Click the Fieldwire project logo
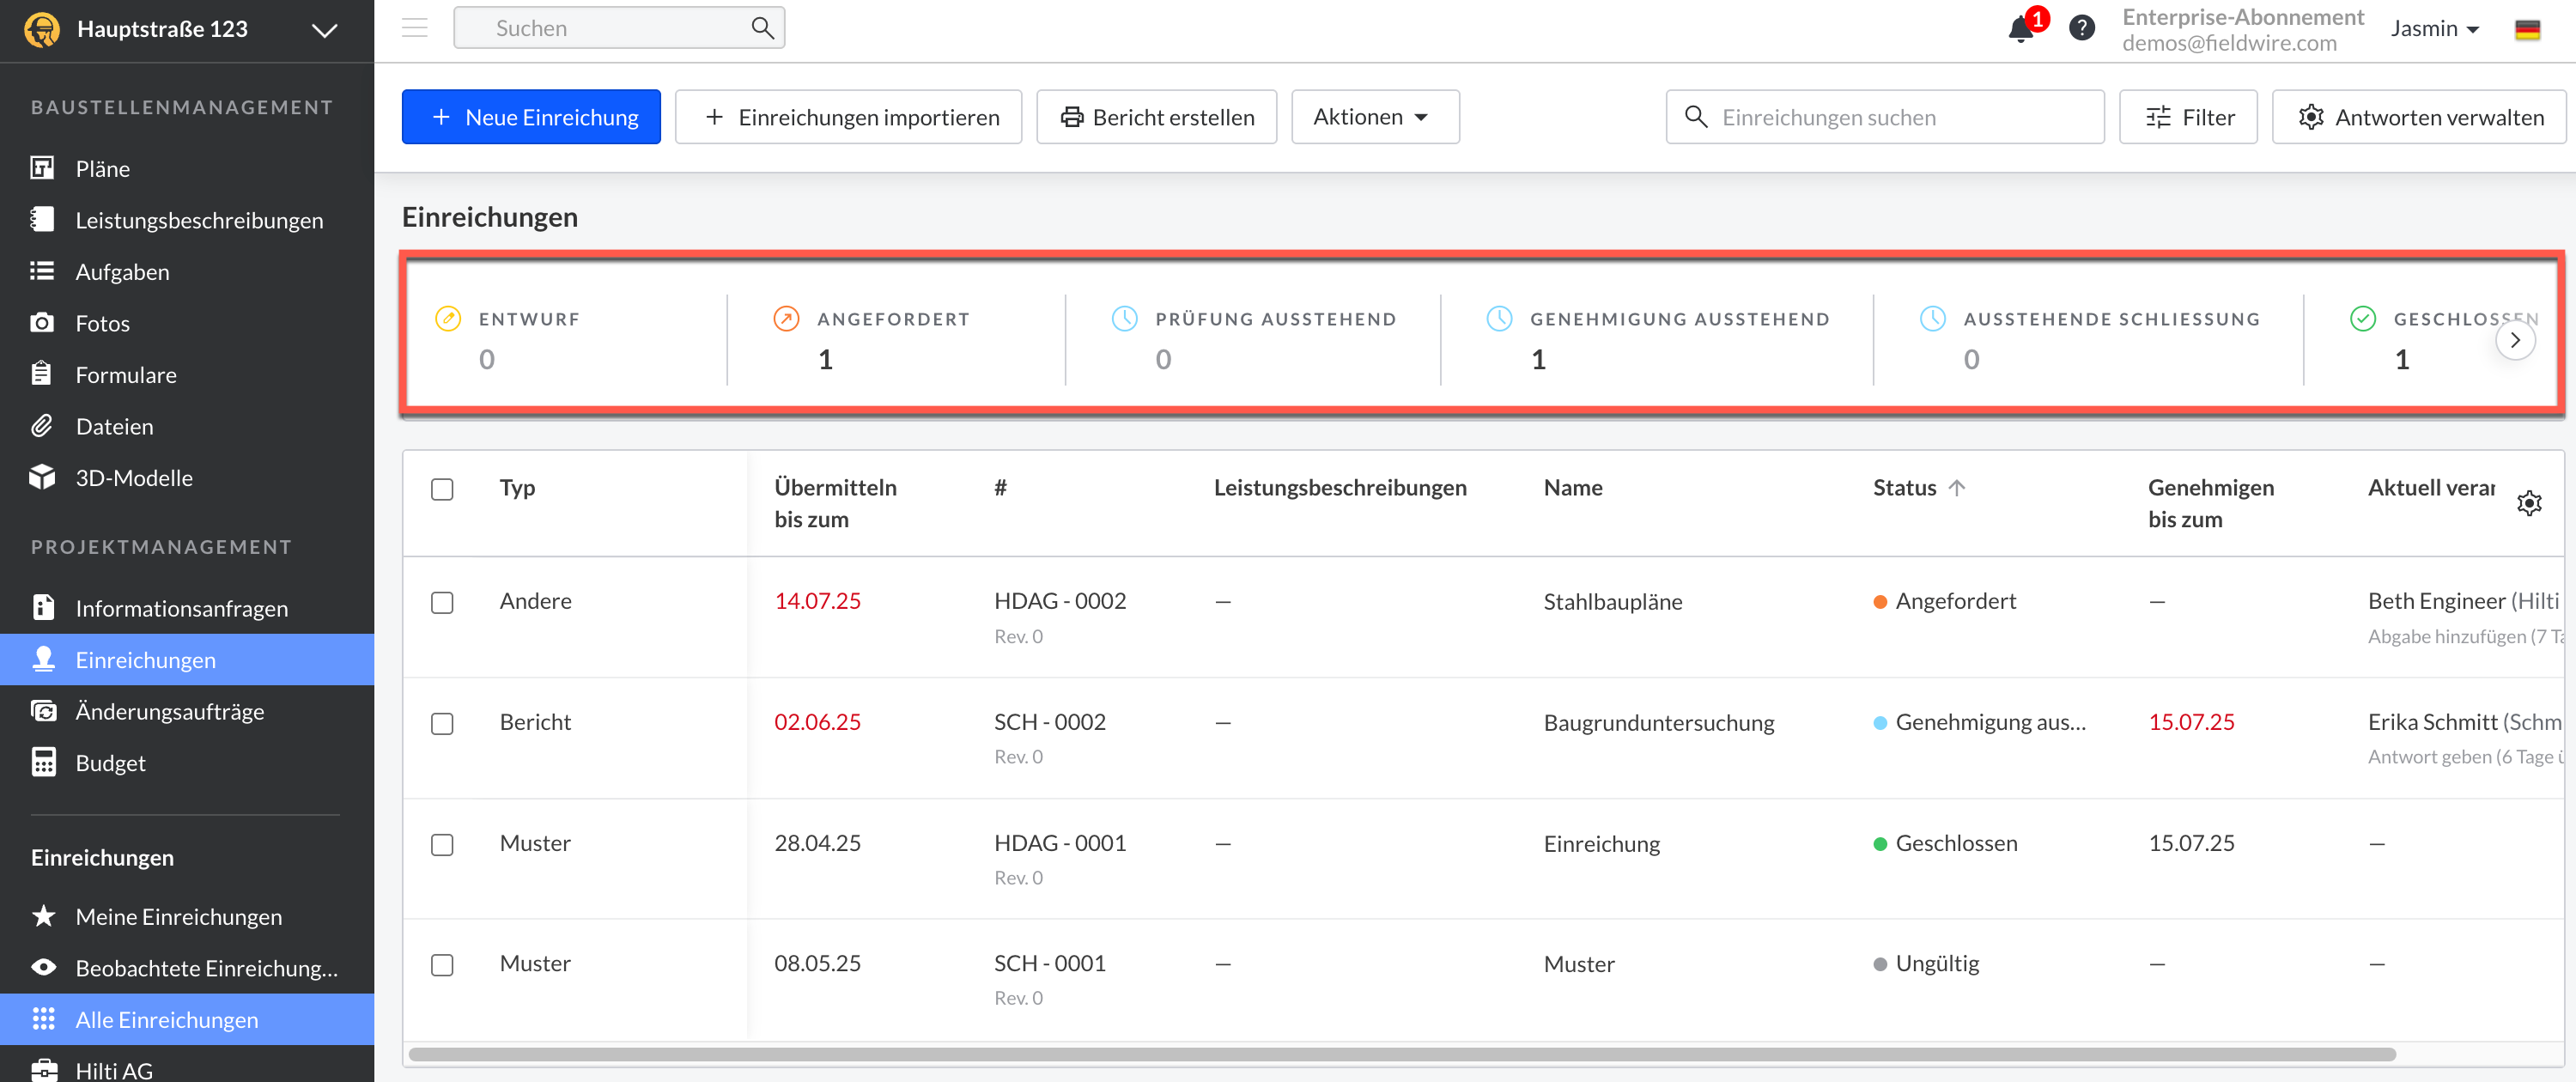This screenshot has height=1082, width=2576. (x=42, y=29)
